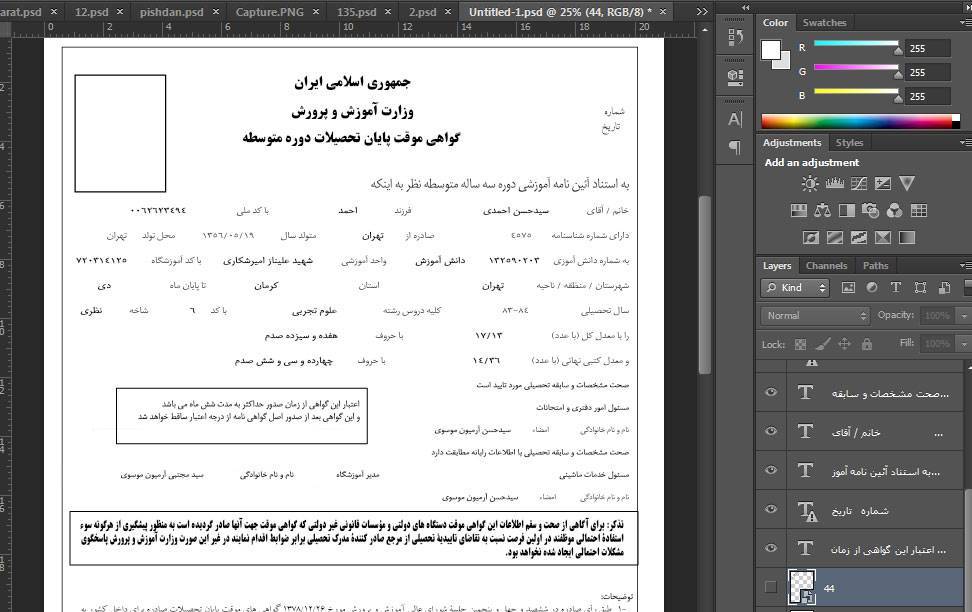Screen dimensions: 972x612
Task: Add a Curves adjustment
Action: coord(859,184)
